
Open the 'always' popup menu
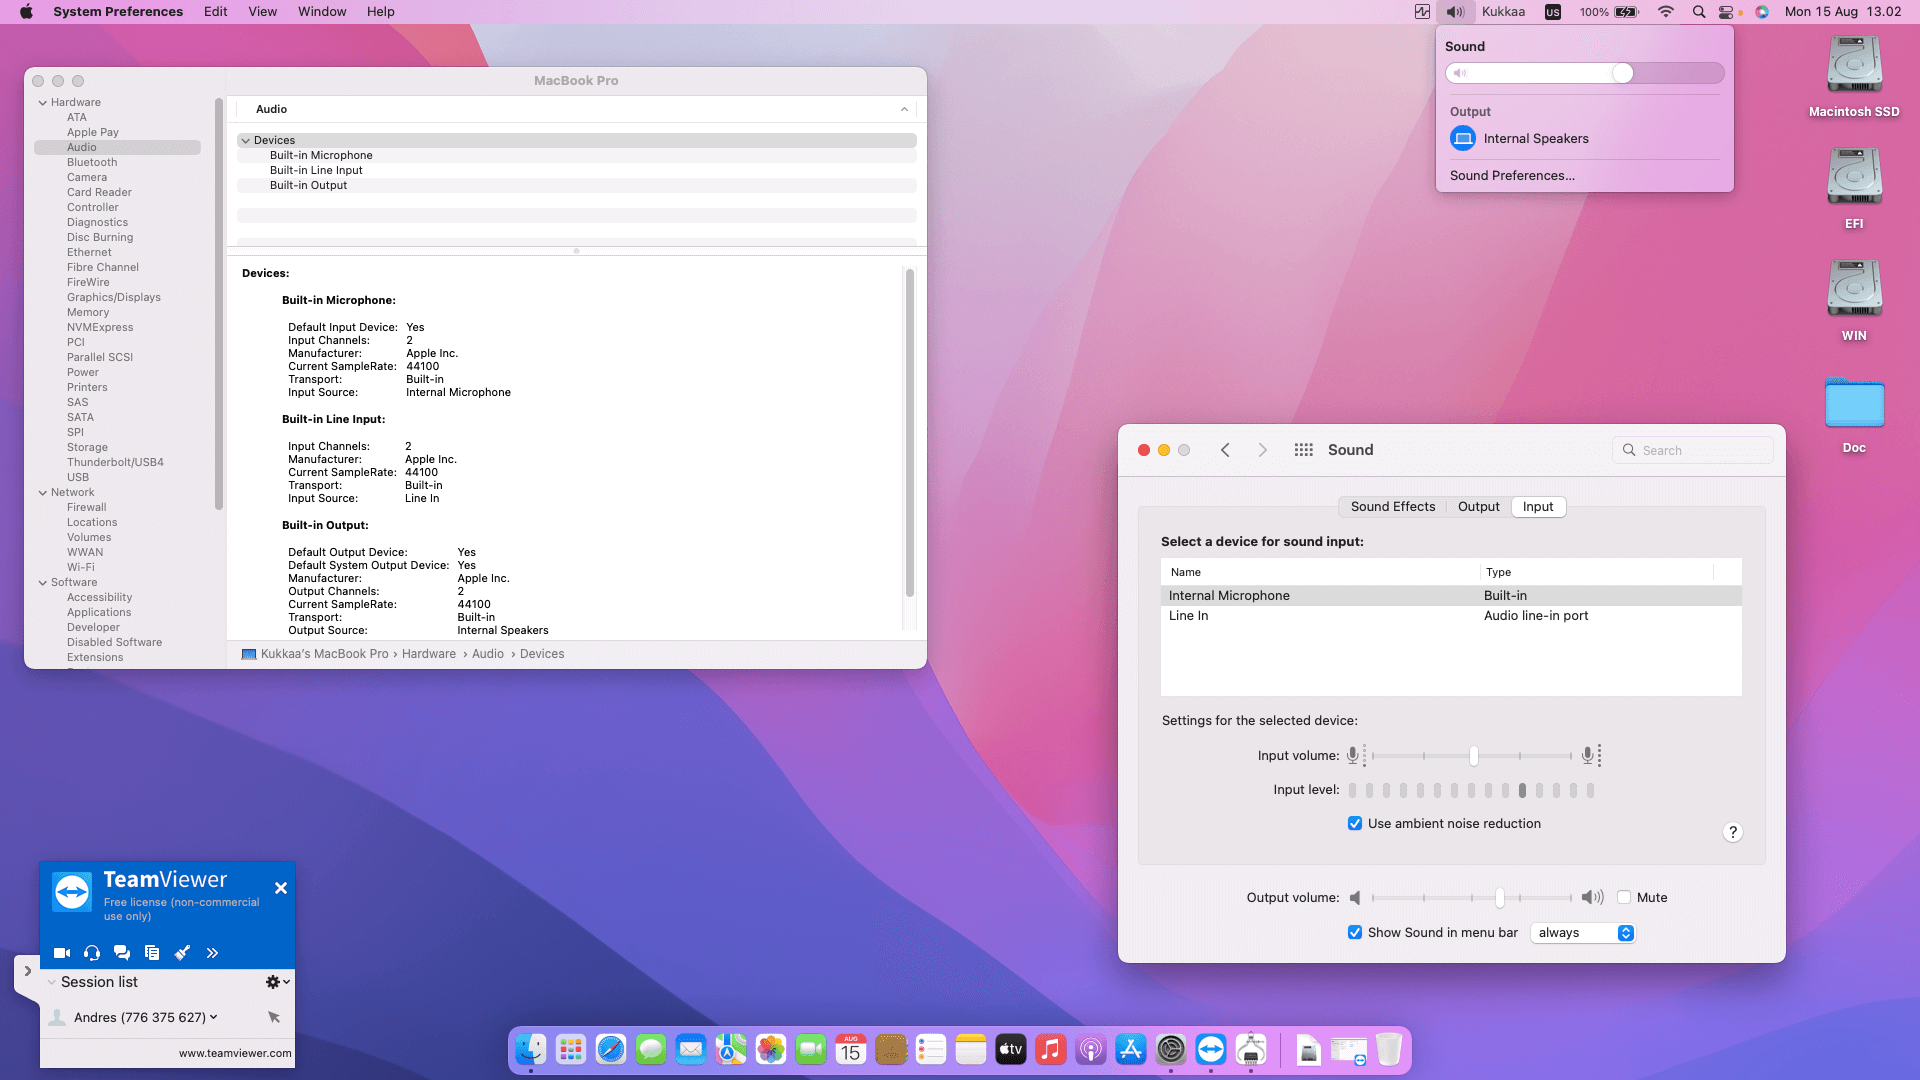coord(1583,933)
